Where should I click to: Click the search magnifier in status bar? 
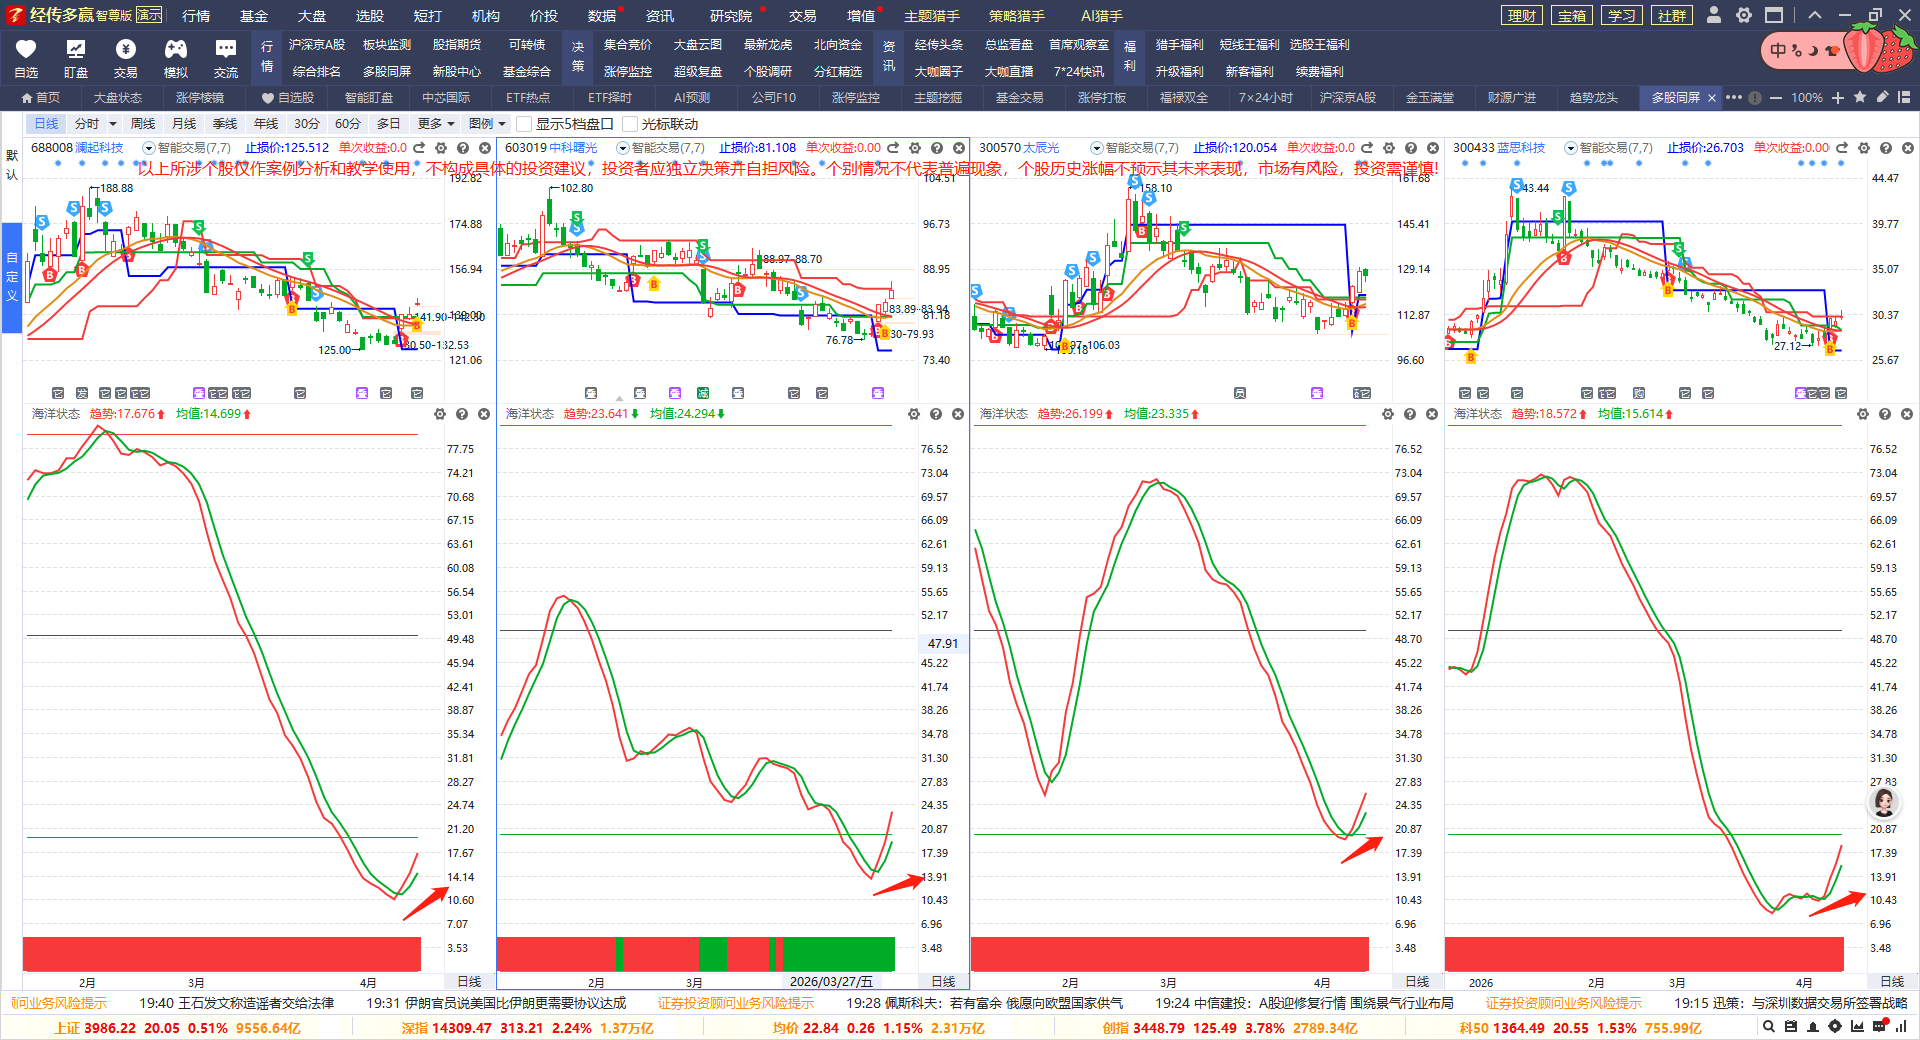tap(1769, 1026)
